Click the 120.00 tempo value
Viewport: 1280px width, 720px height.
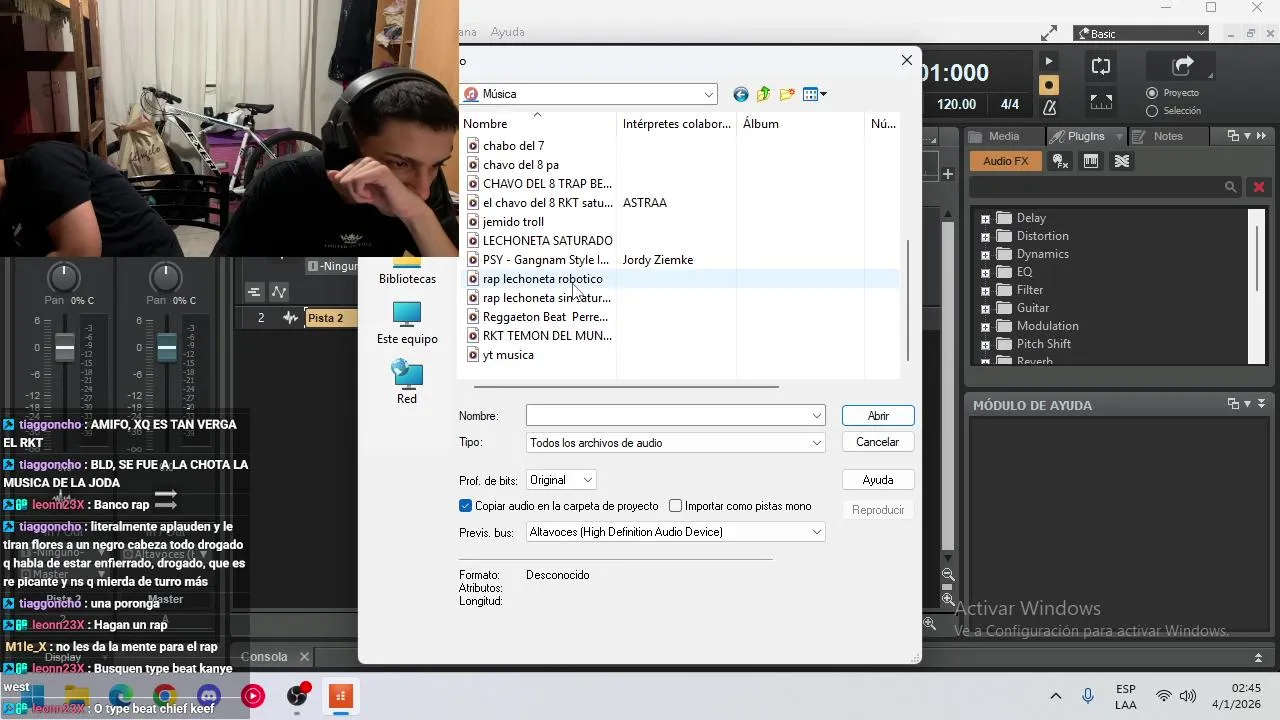(x=956, y=104)
